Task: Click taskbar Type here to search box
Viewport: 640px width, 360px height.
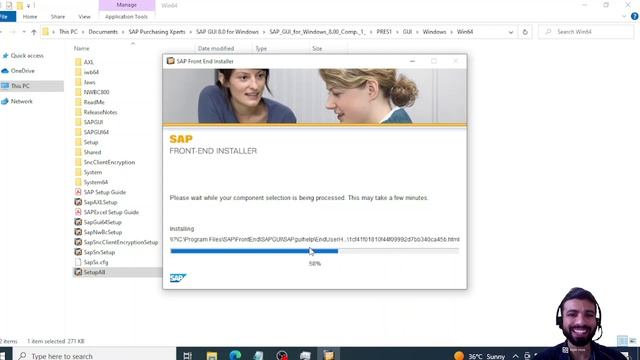Action: pos(95,356)
